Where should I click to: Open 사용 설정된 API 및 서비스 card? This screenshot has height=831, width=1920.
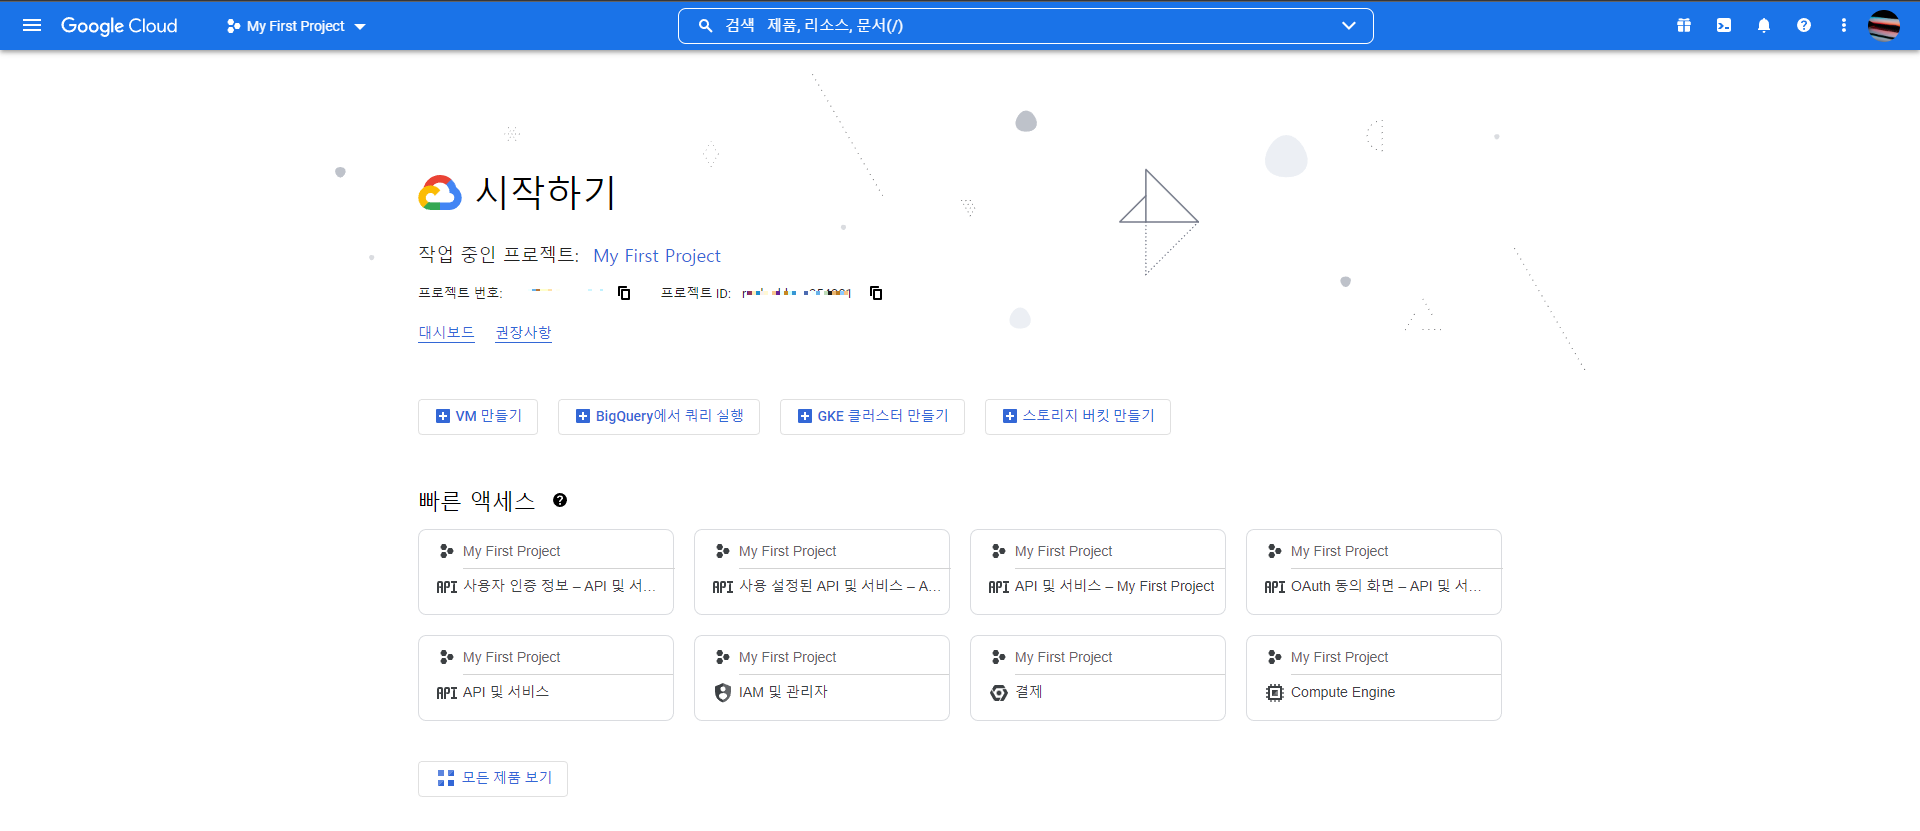tap(822, 572)
